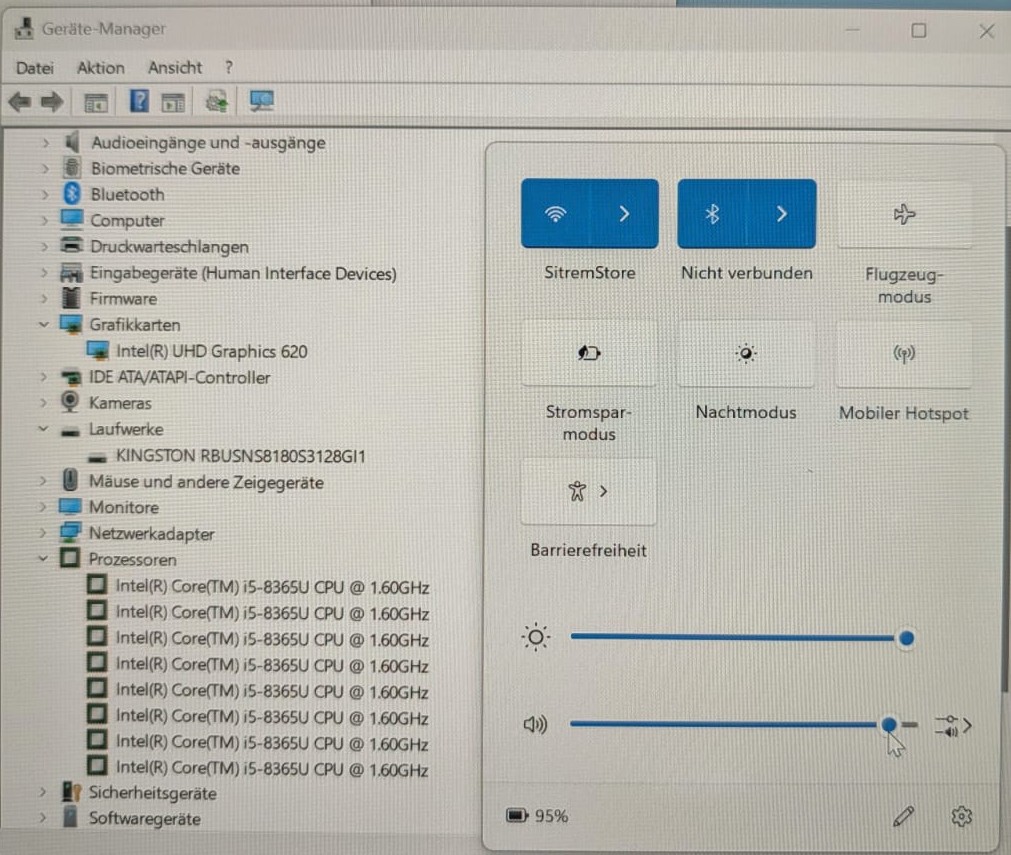
Task: Expand the Netzwerkadapter tree node
Action: pos(43,533)
